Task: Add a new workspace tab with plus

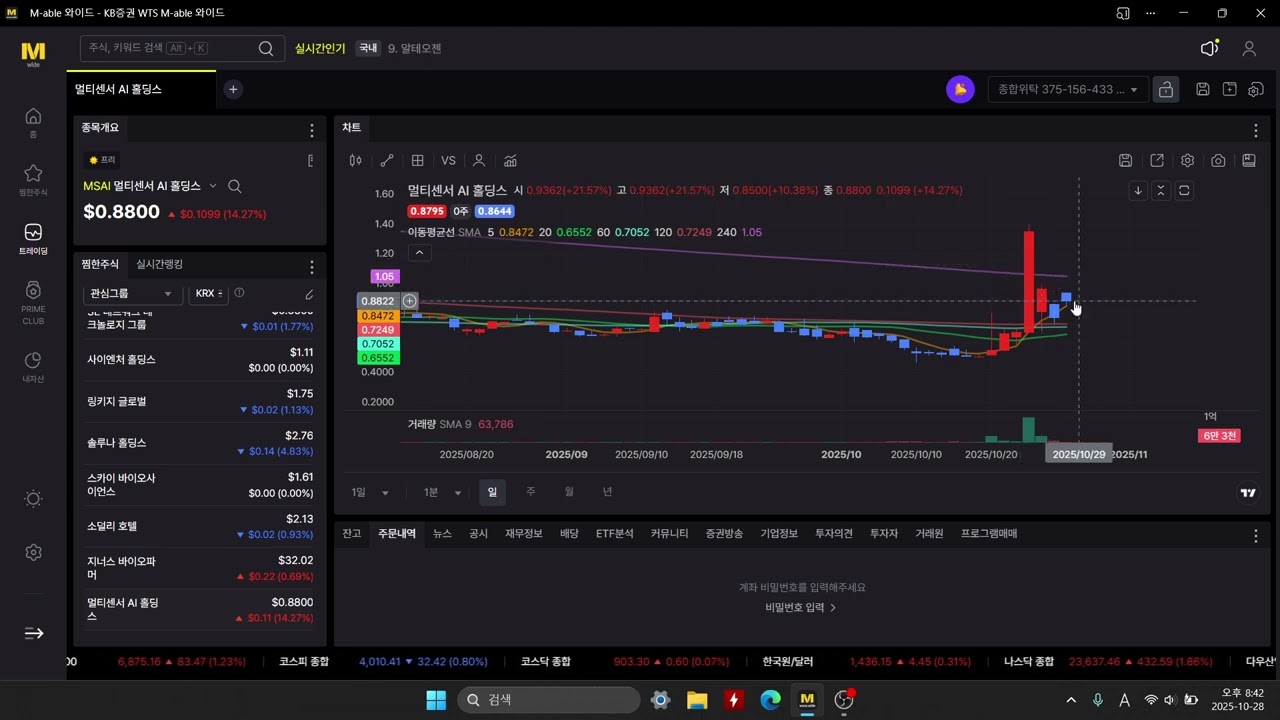Action: point(233,89)
